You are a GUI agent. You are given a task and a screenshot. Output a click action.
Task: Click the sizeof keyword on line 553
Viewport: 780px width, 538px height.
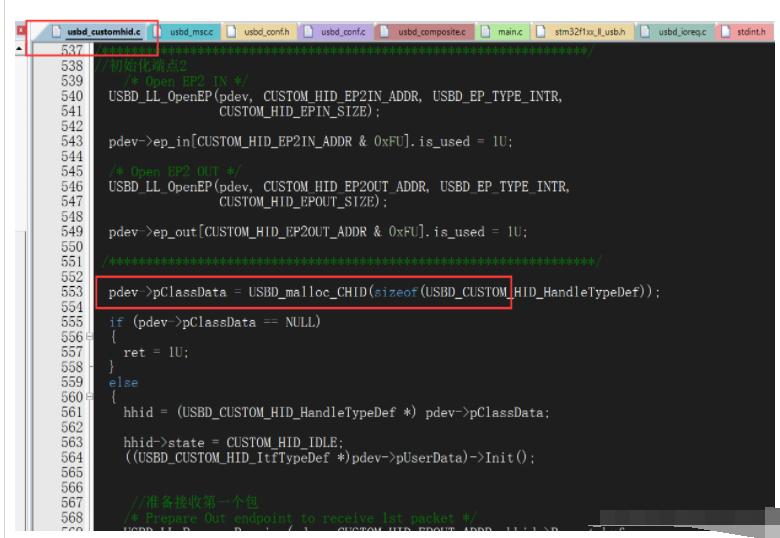tap(396, 292)
